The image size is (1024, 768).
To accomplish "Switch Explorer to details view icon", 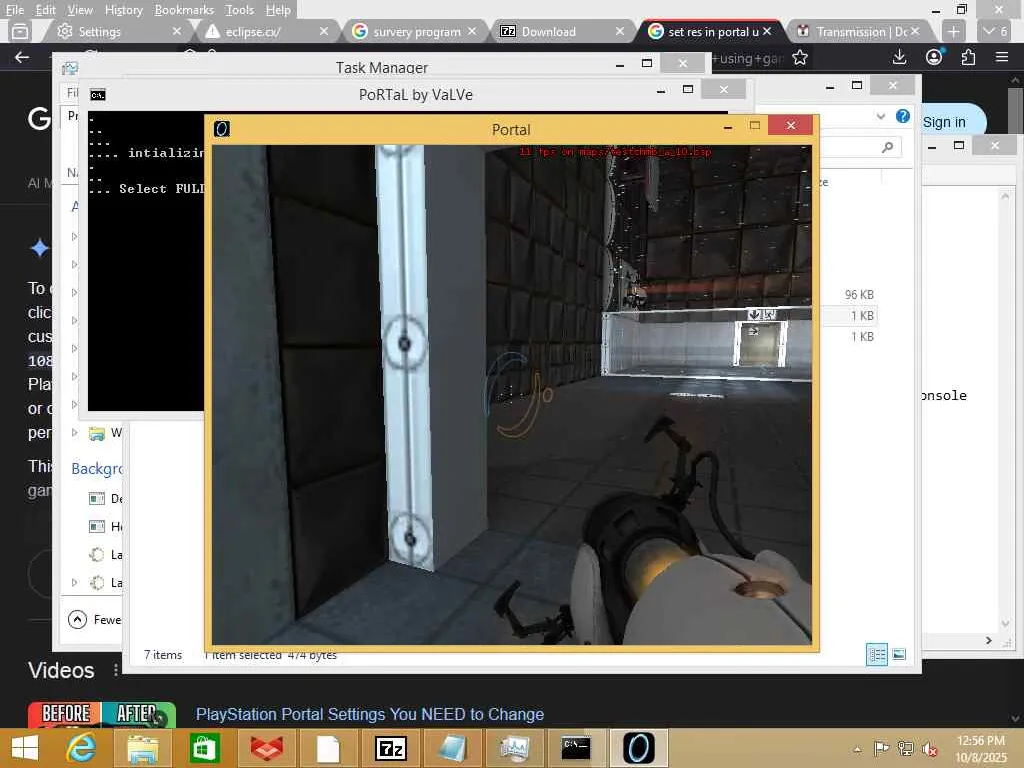I will [x=876, y=654].
